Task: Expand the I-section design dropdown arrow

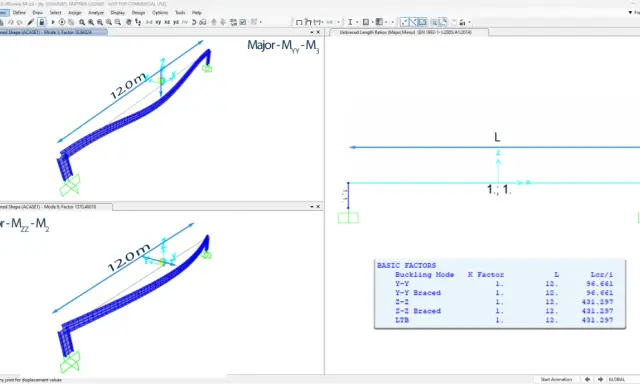Action: click(357, 22)
